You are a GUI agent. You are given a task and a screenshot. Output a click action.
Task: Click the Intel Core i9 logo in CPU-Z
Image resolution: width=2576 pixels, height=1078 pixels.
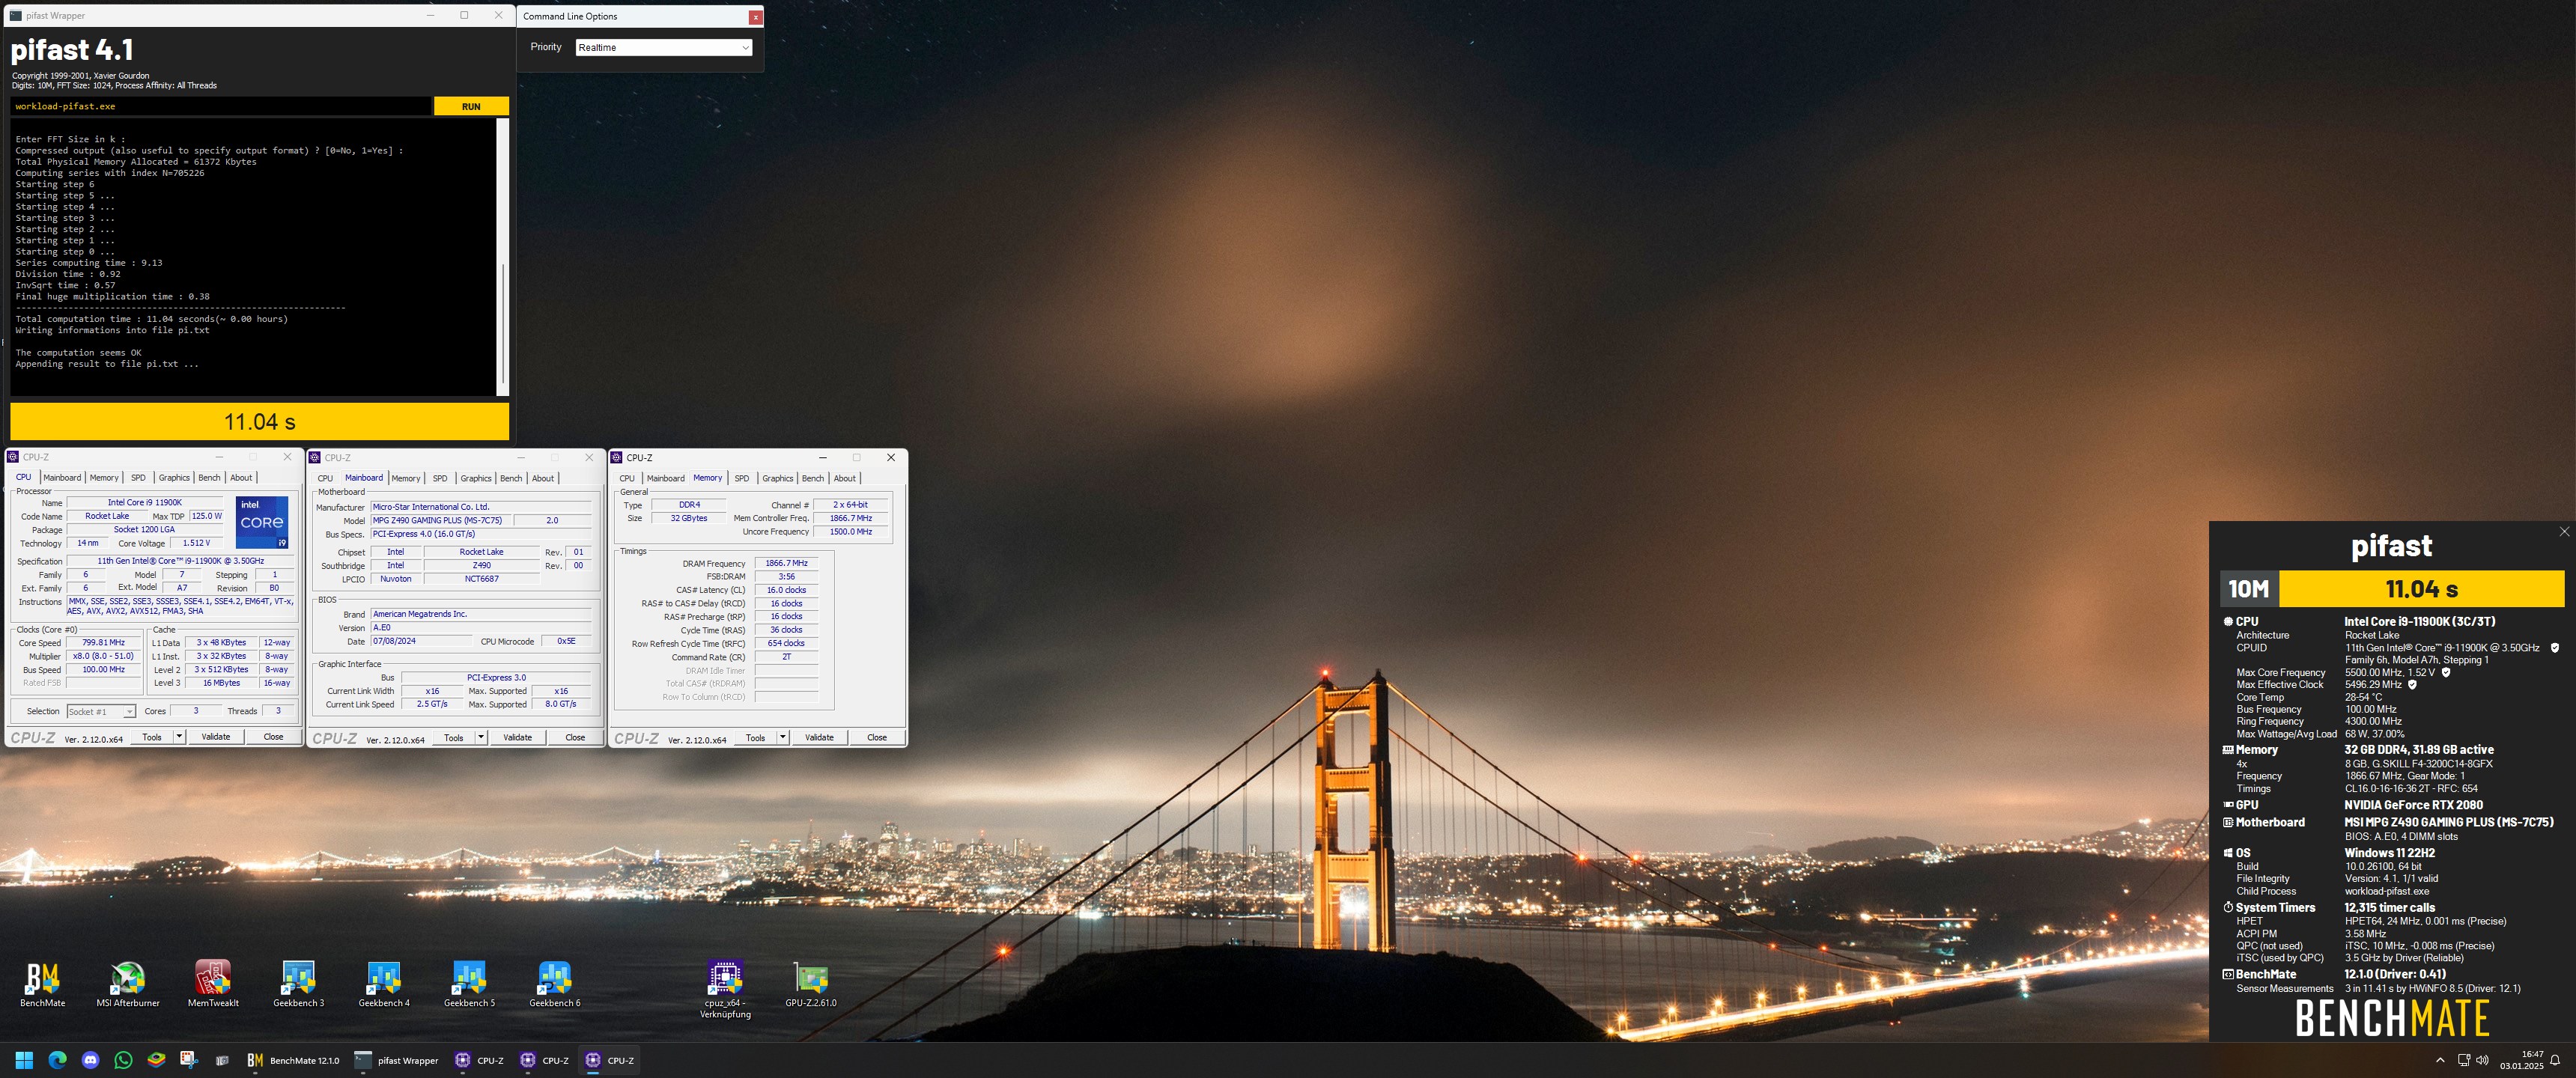262,522
